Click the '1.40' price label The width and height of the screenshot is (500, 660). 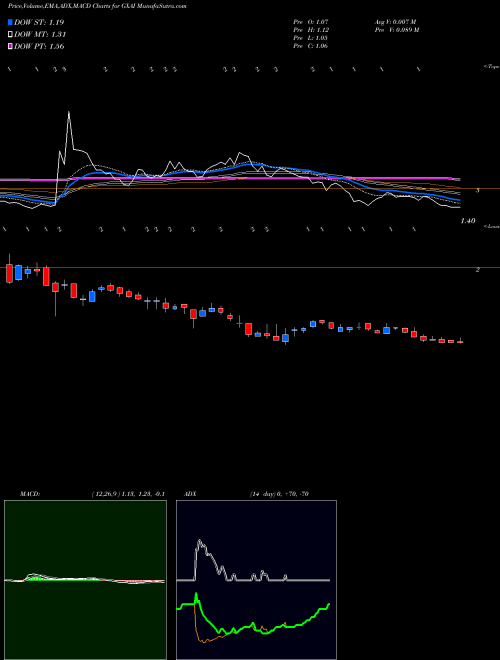coord(468,221)
